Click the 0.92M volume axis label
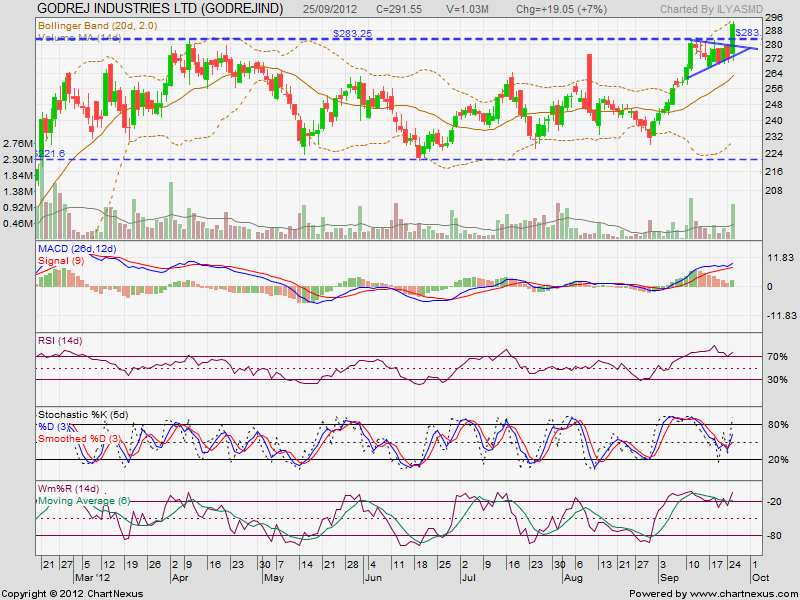Viewport: 800px width, 600px height. [18, 208]
